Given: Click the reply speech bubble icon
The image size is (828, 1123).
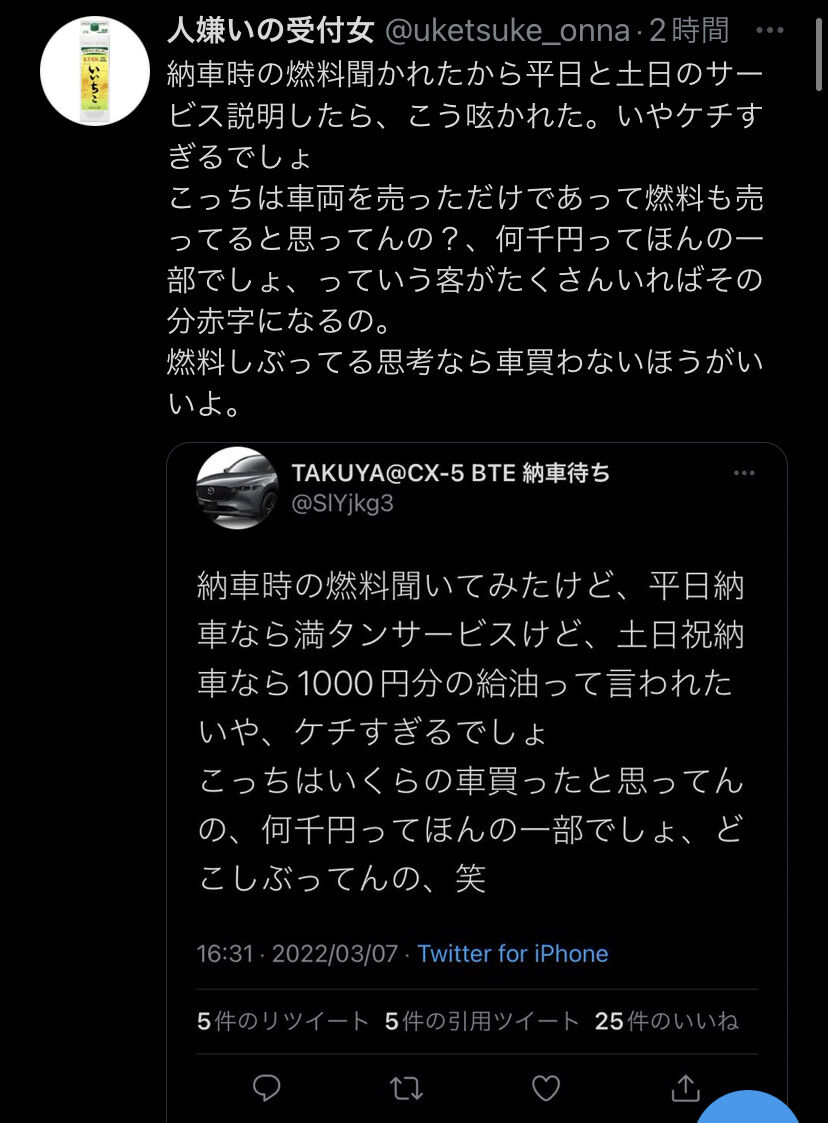Looking at the screenshot, I should pyautogui.click(x=266, y=1087).
